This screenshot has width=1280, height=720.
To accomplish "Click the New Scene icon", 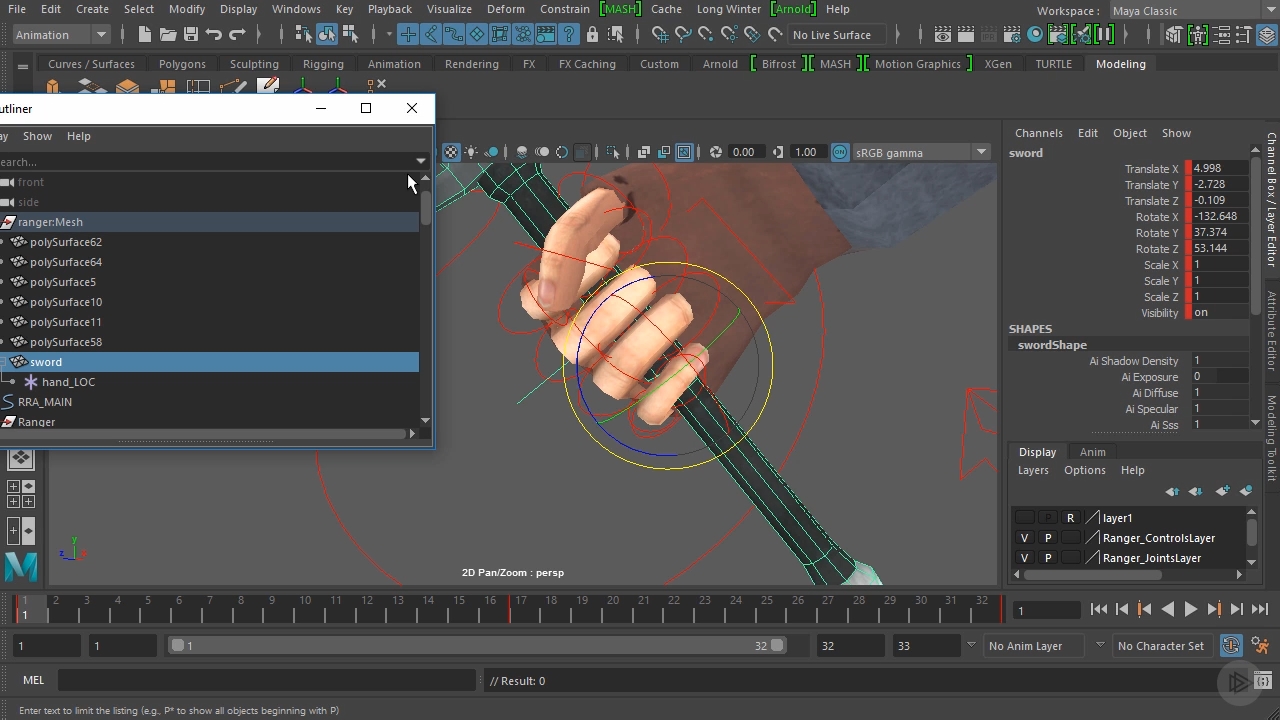I will [x=145, y=34].
